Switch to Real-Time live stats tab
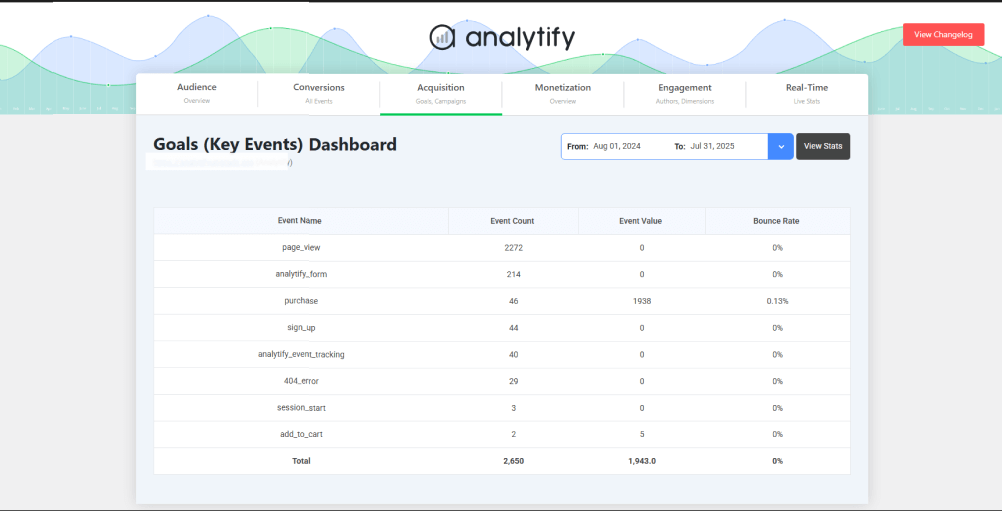 tap(807, 93)
